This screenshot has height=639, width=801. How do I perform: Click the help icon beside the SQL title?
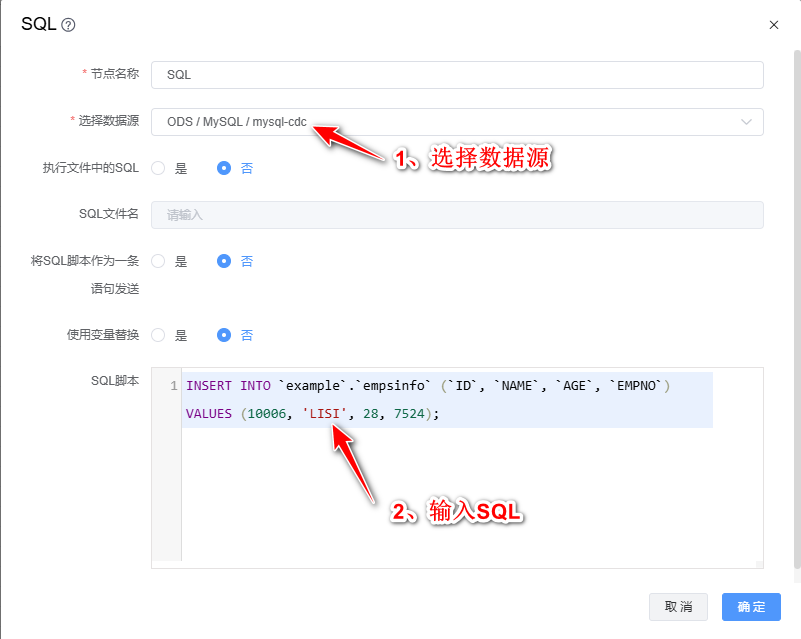[x=68, y=25]
